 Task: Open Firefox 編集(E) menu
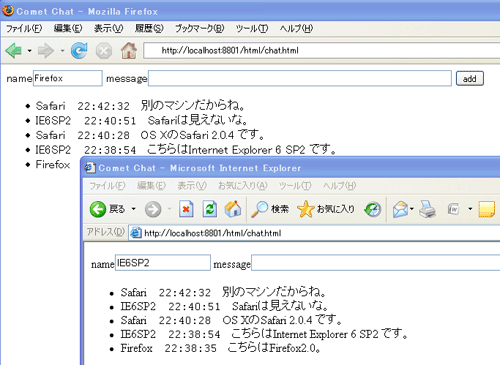point(68,29)
